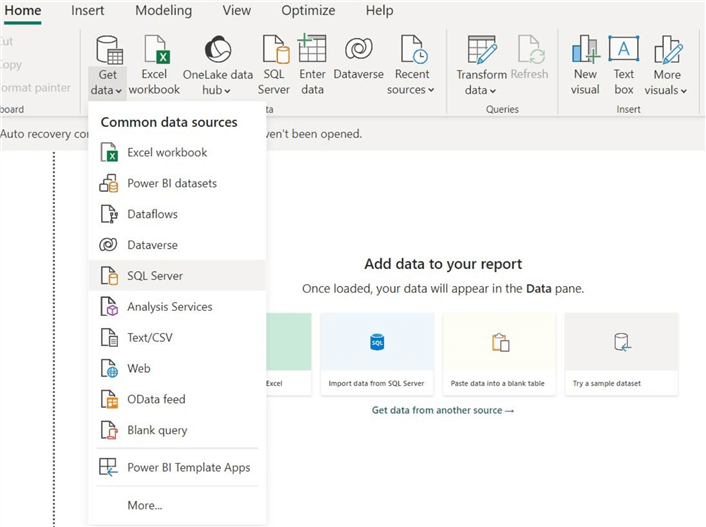Click the Add data to your report heading
Screen dimensions: 706x527
point(443,264)
